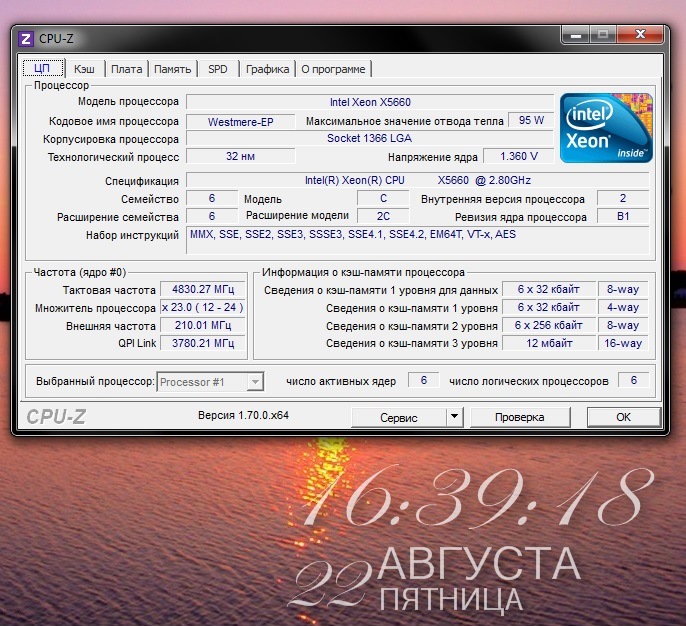Switch to the ЦП tab
Image resolution: width=686 pixels, height=626 pixels.
click(x=43, y=68)
